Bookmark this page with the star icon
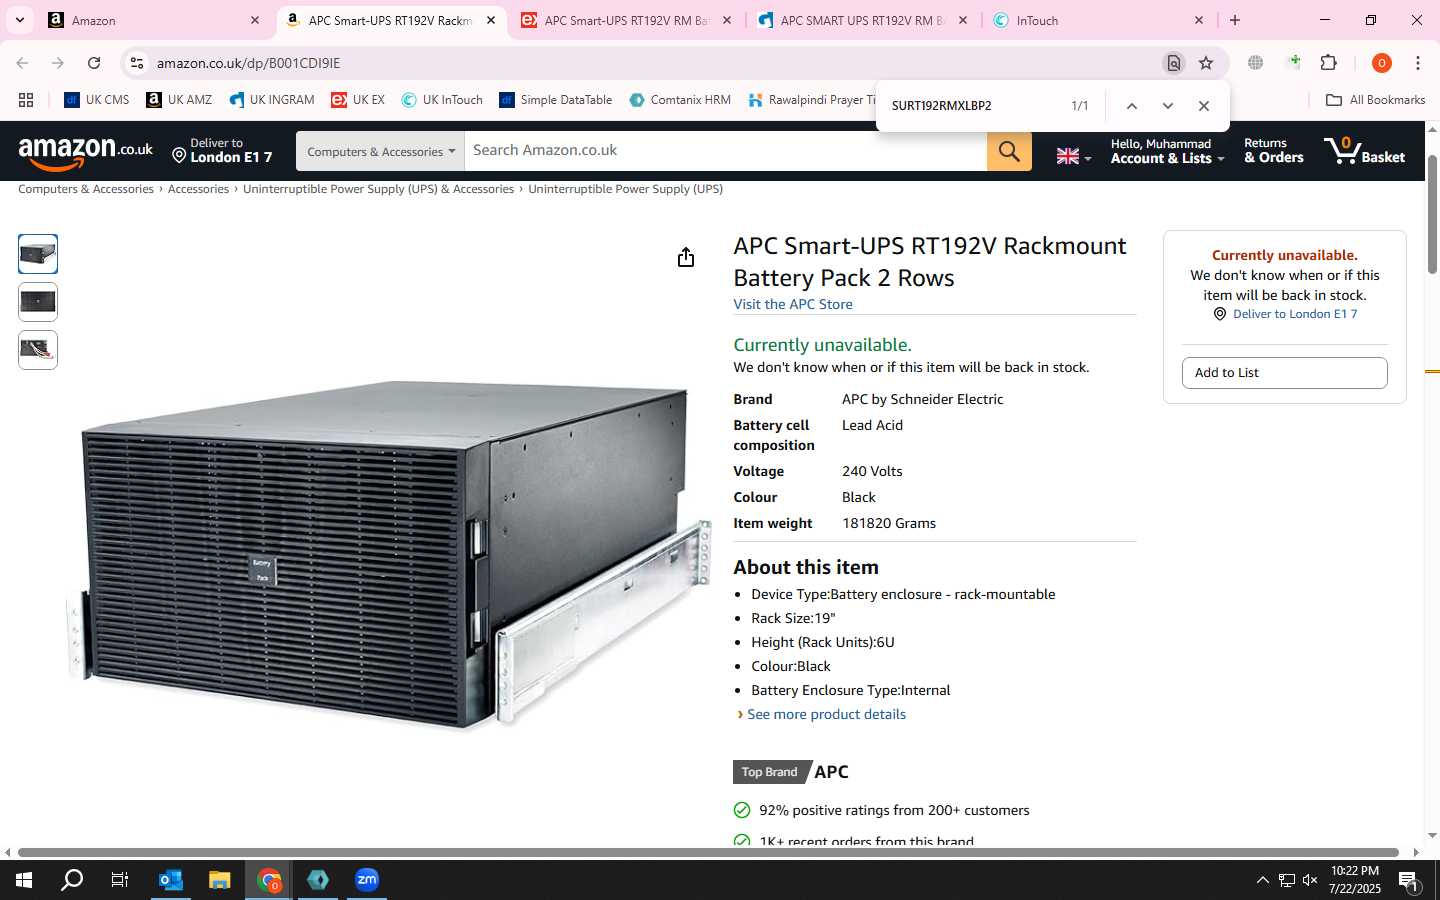1440x900 pixels. coord(1206,63)
